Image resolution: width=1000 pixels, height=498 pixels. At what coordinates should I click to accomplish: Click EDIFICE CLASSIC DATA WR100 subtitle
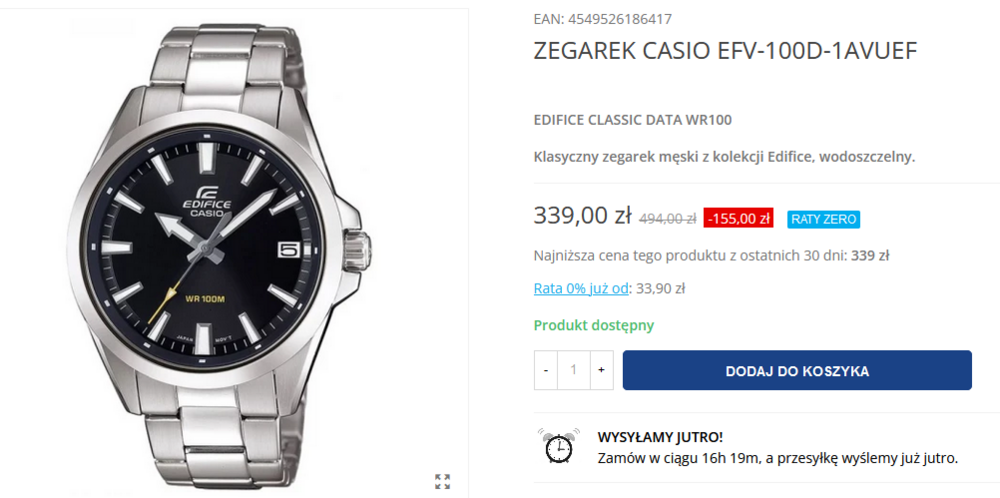coord(632,121)
